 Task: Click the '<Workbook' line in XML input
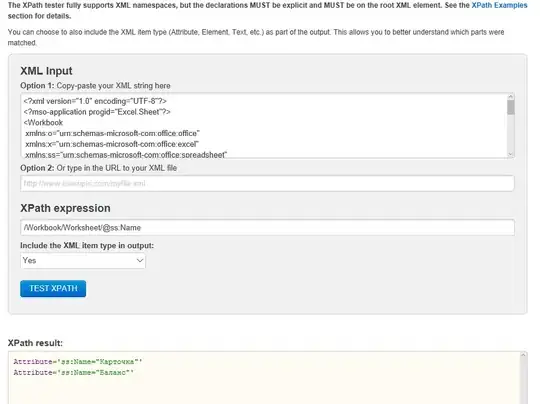[x=43, y=123]
